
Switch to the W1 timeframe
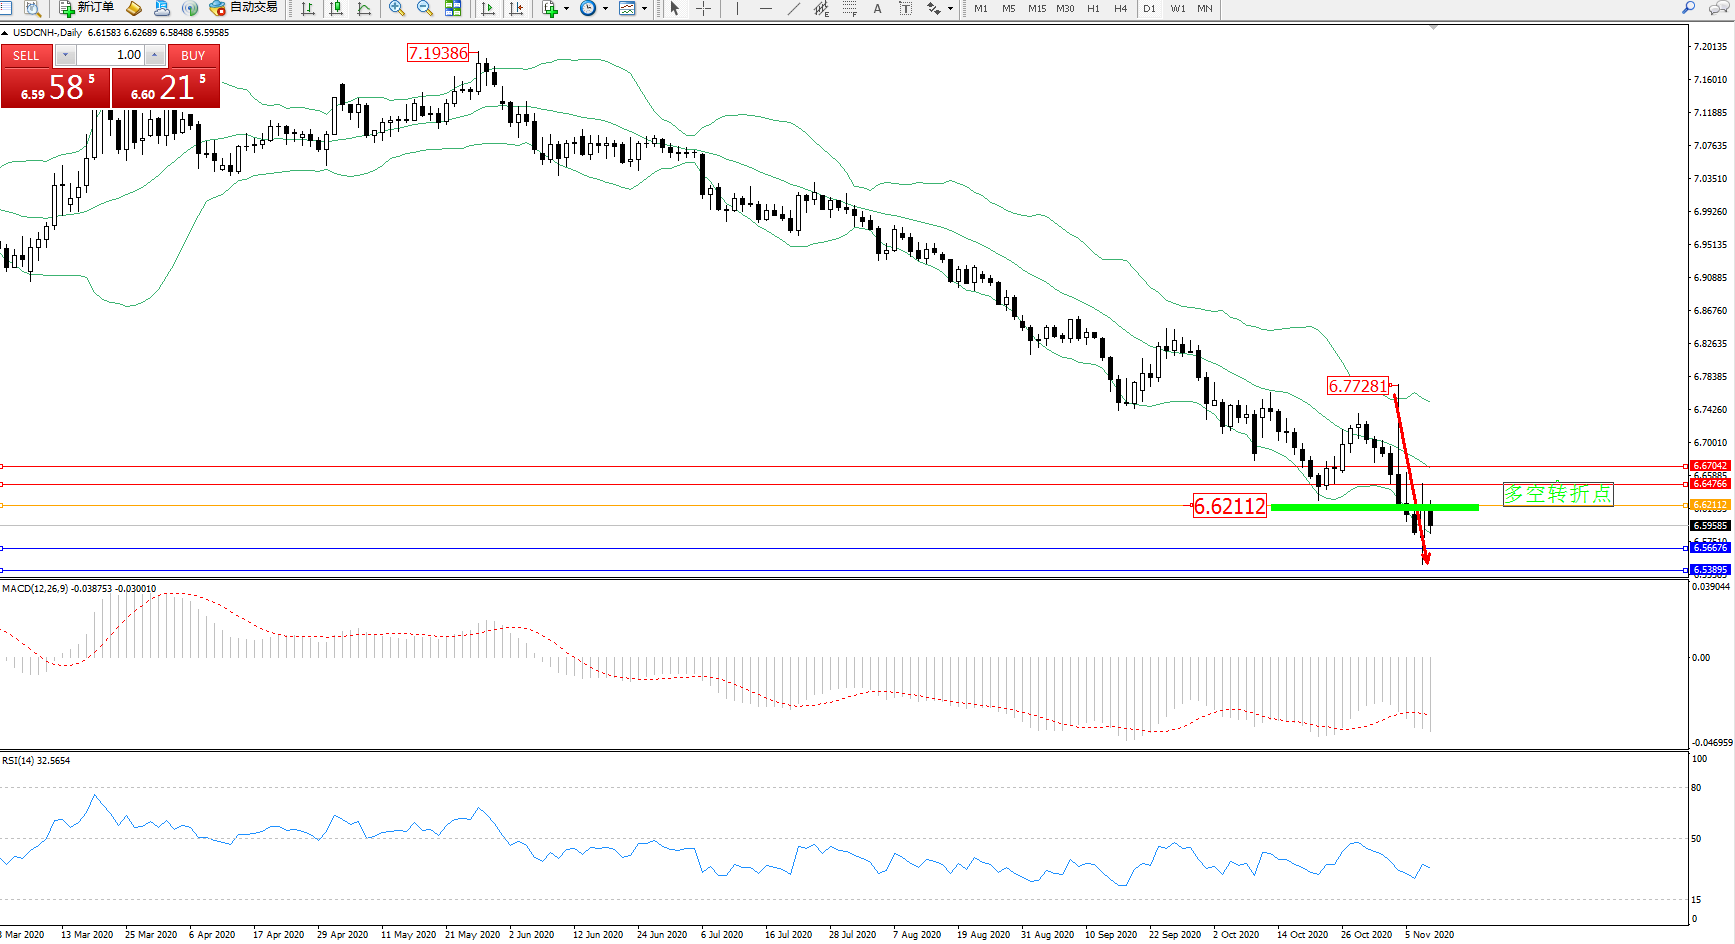pos(1178,9)
